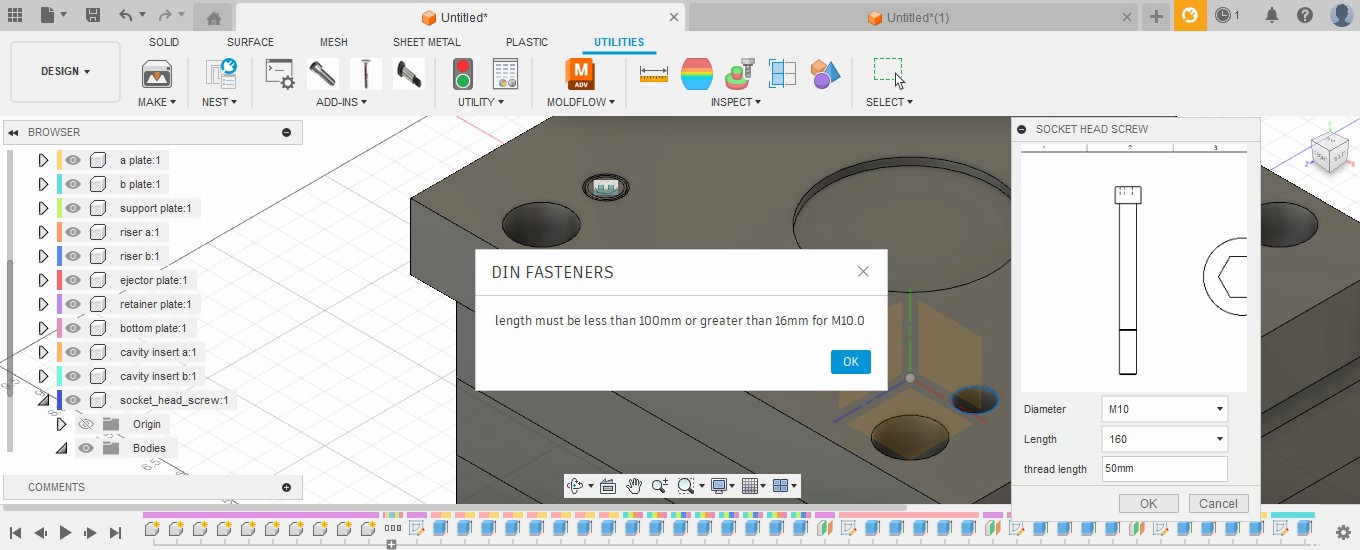Click the socket head screw add-in icon
1360x550 pixels.
point(322,74)
